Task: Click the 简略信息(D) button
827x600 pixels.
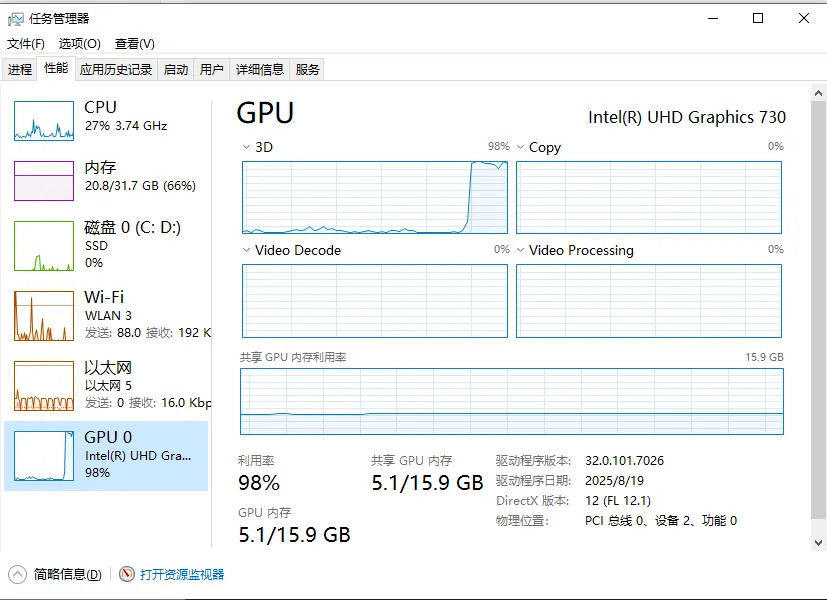Action: coord(68,574)
